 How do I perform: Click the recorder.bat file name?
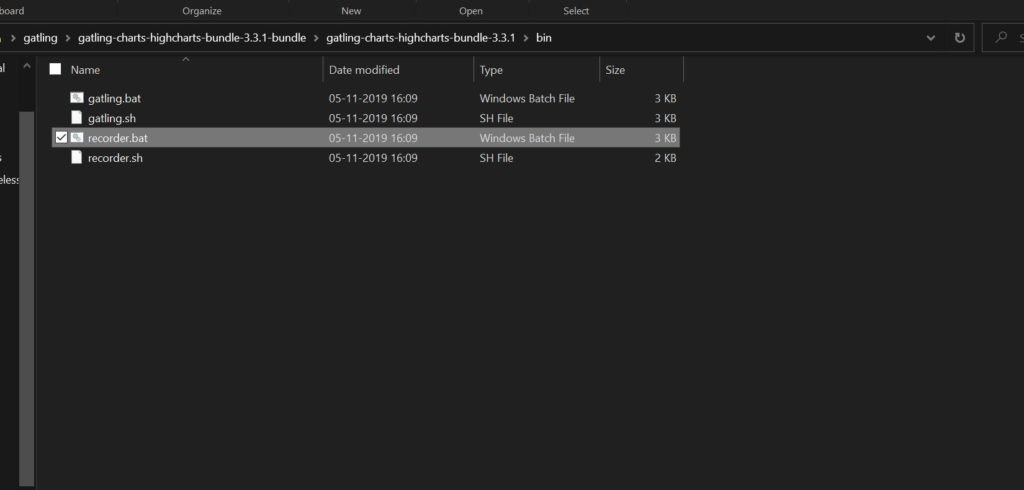pos(118,138)
